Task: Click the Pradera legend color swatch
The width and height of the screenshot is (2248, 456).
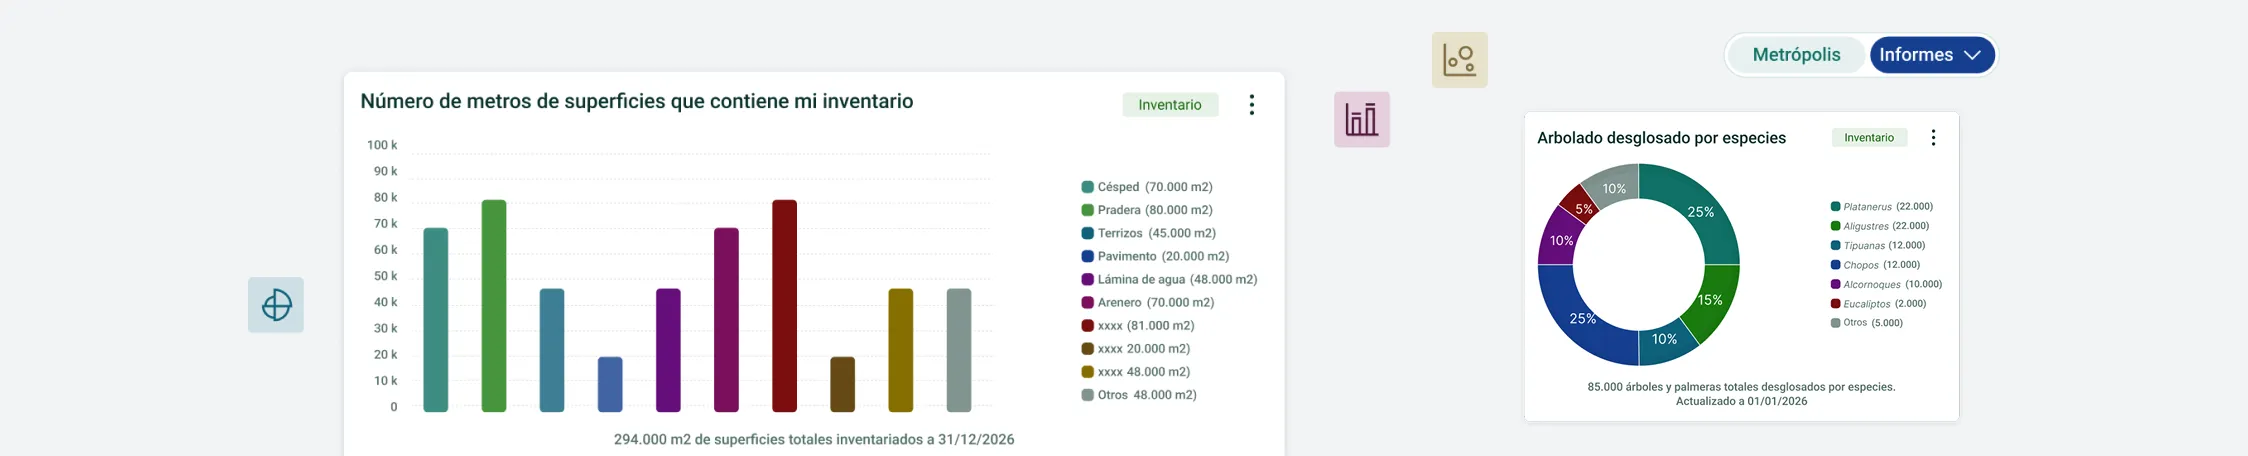Action: pos(1087,210)
